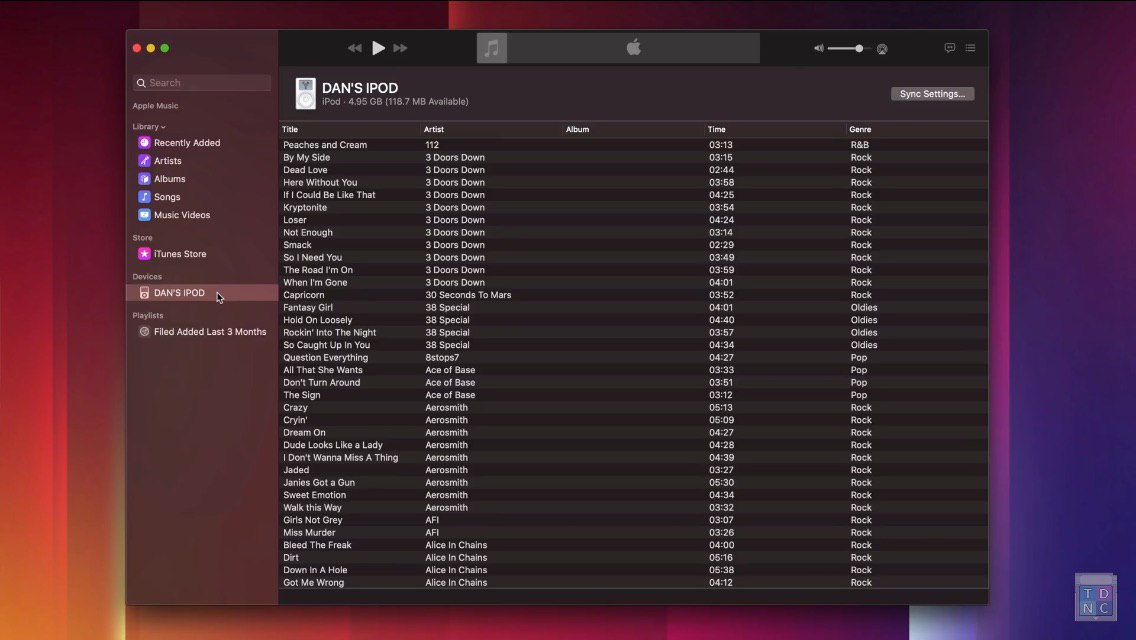Click the Search field
Image resolution: width=1136 pixels, height=640 pixels.
(202, 83)
